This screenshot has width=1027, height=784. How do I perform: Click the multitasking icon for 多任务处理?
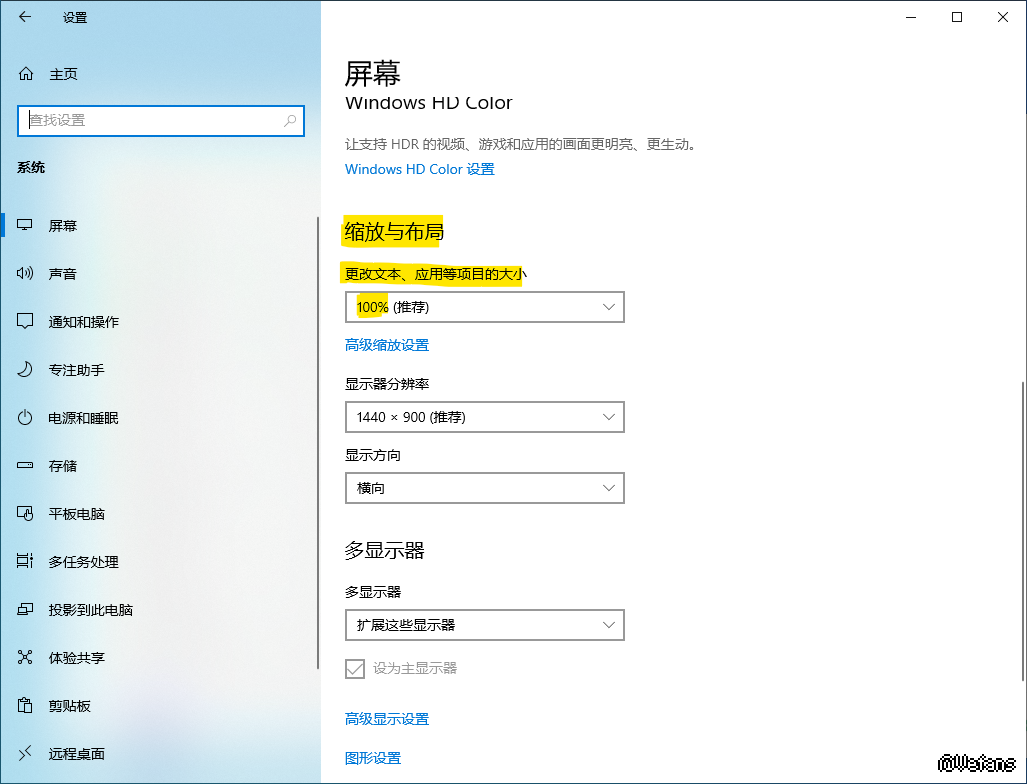tap(25, 561)
